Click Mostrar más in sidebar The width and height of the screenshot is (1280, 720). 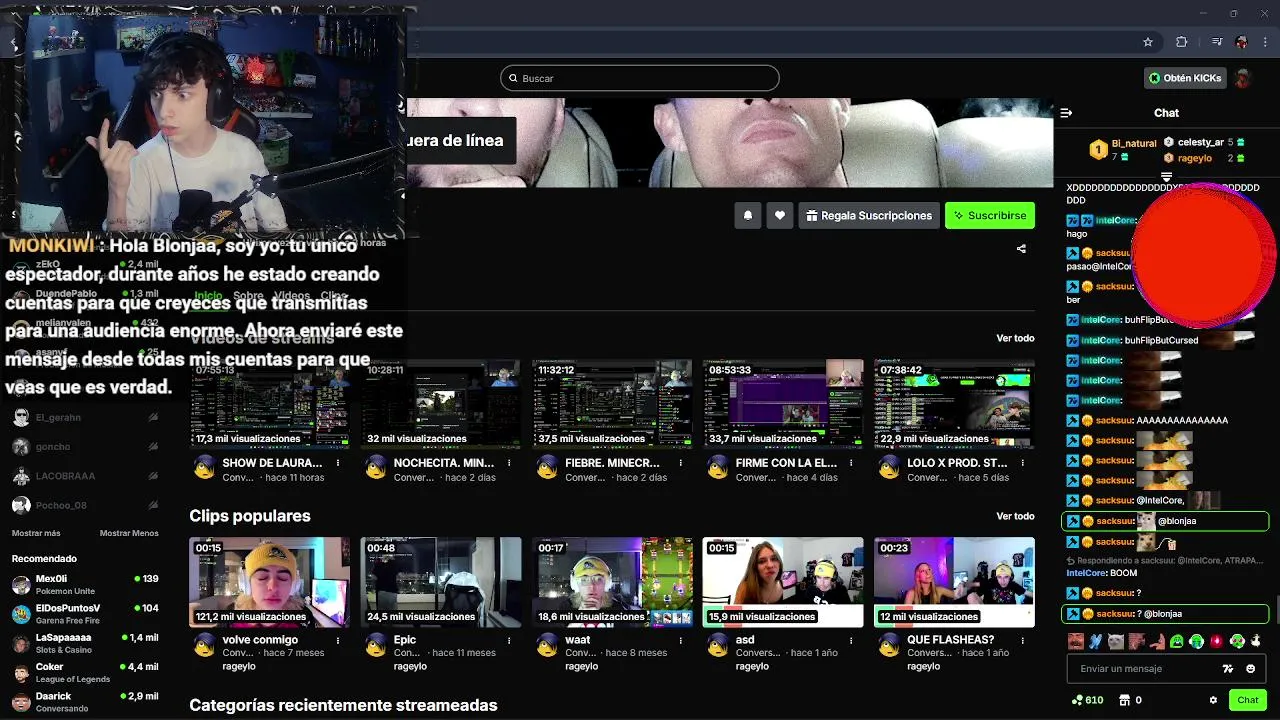pyautogui.click(x=36, y=533)
